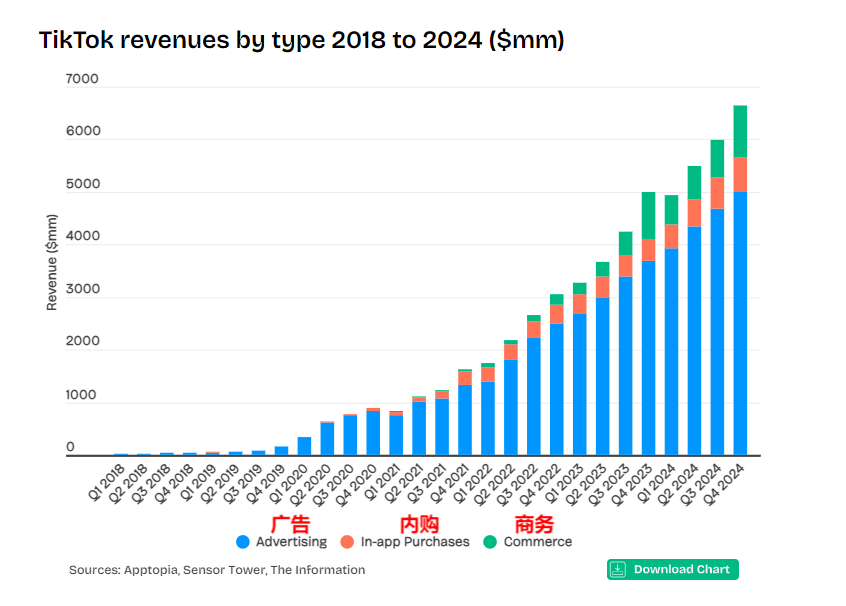Click the green Commerce segment of the Q4 2023 bar

(649, 216)
